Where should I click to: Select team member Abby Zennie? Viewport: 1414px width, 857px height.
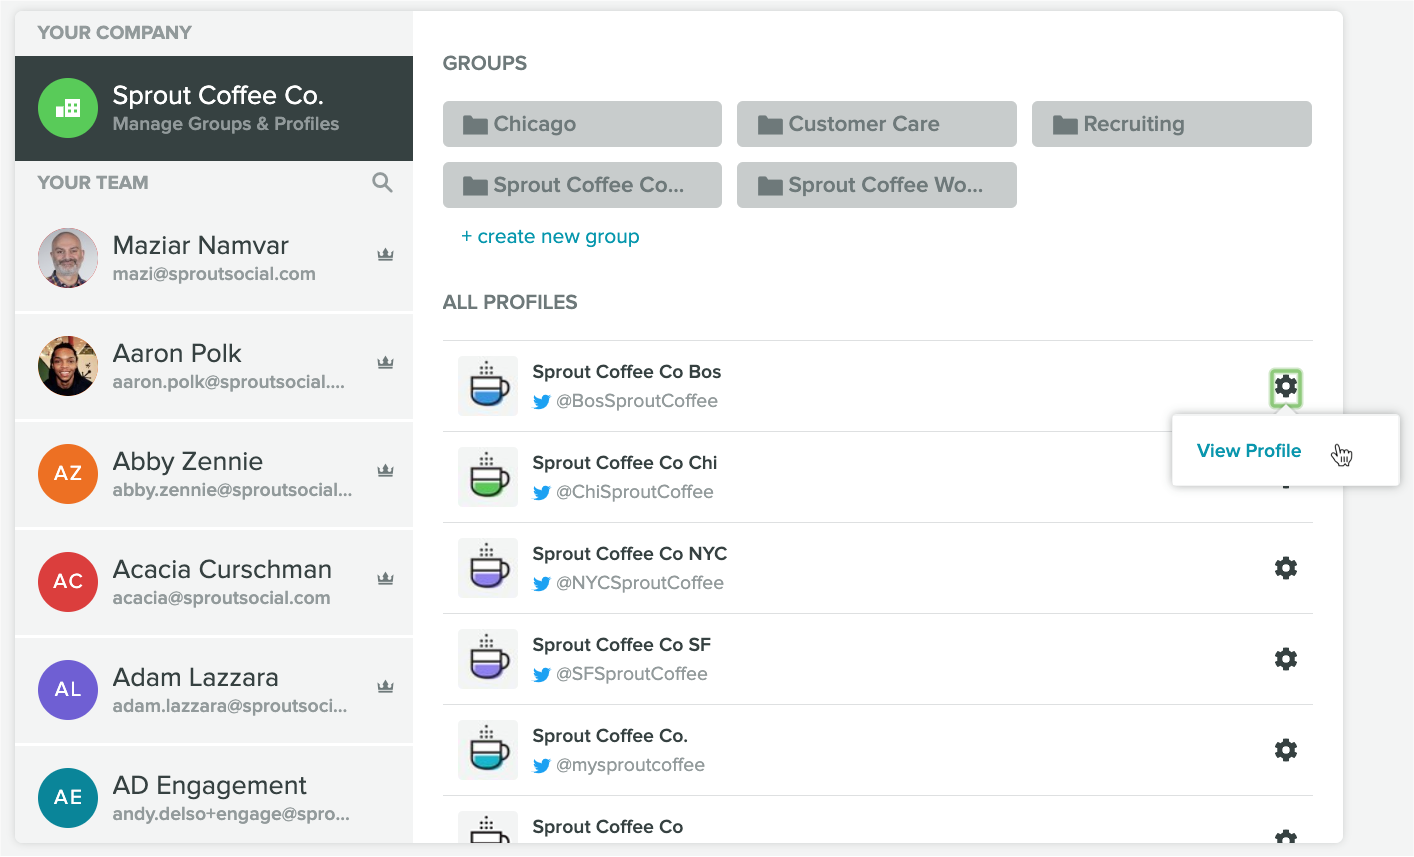point(214,474)
